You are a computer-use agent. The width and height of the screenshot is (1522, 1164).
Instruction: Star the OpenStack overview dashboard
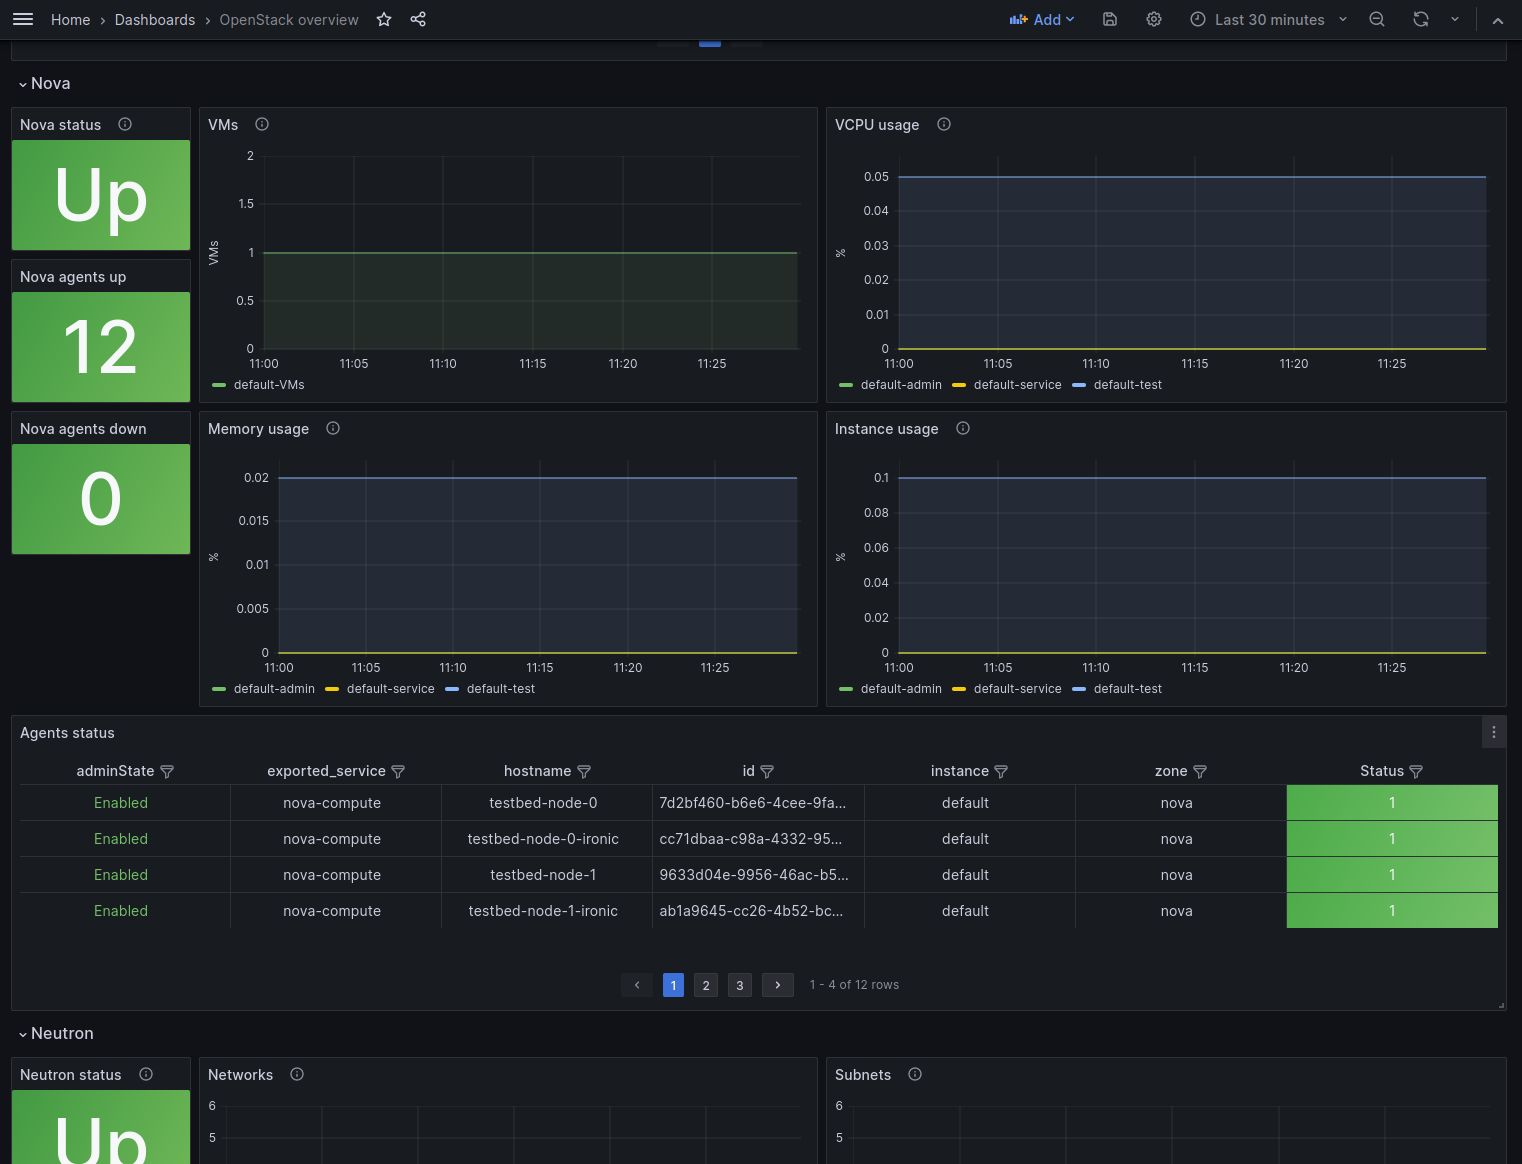pyautogui.click(x=384, y=19)
